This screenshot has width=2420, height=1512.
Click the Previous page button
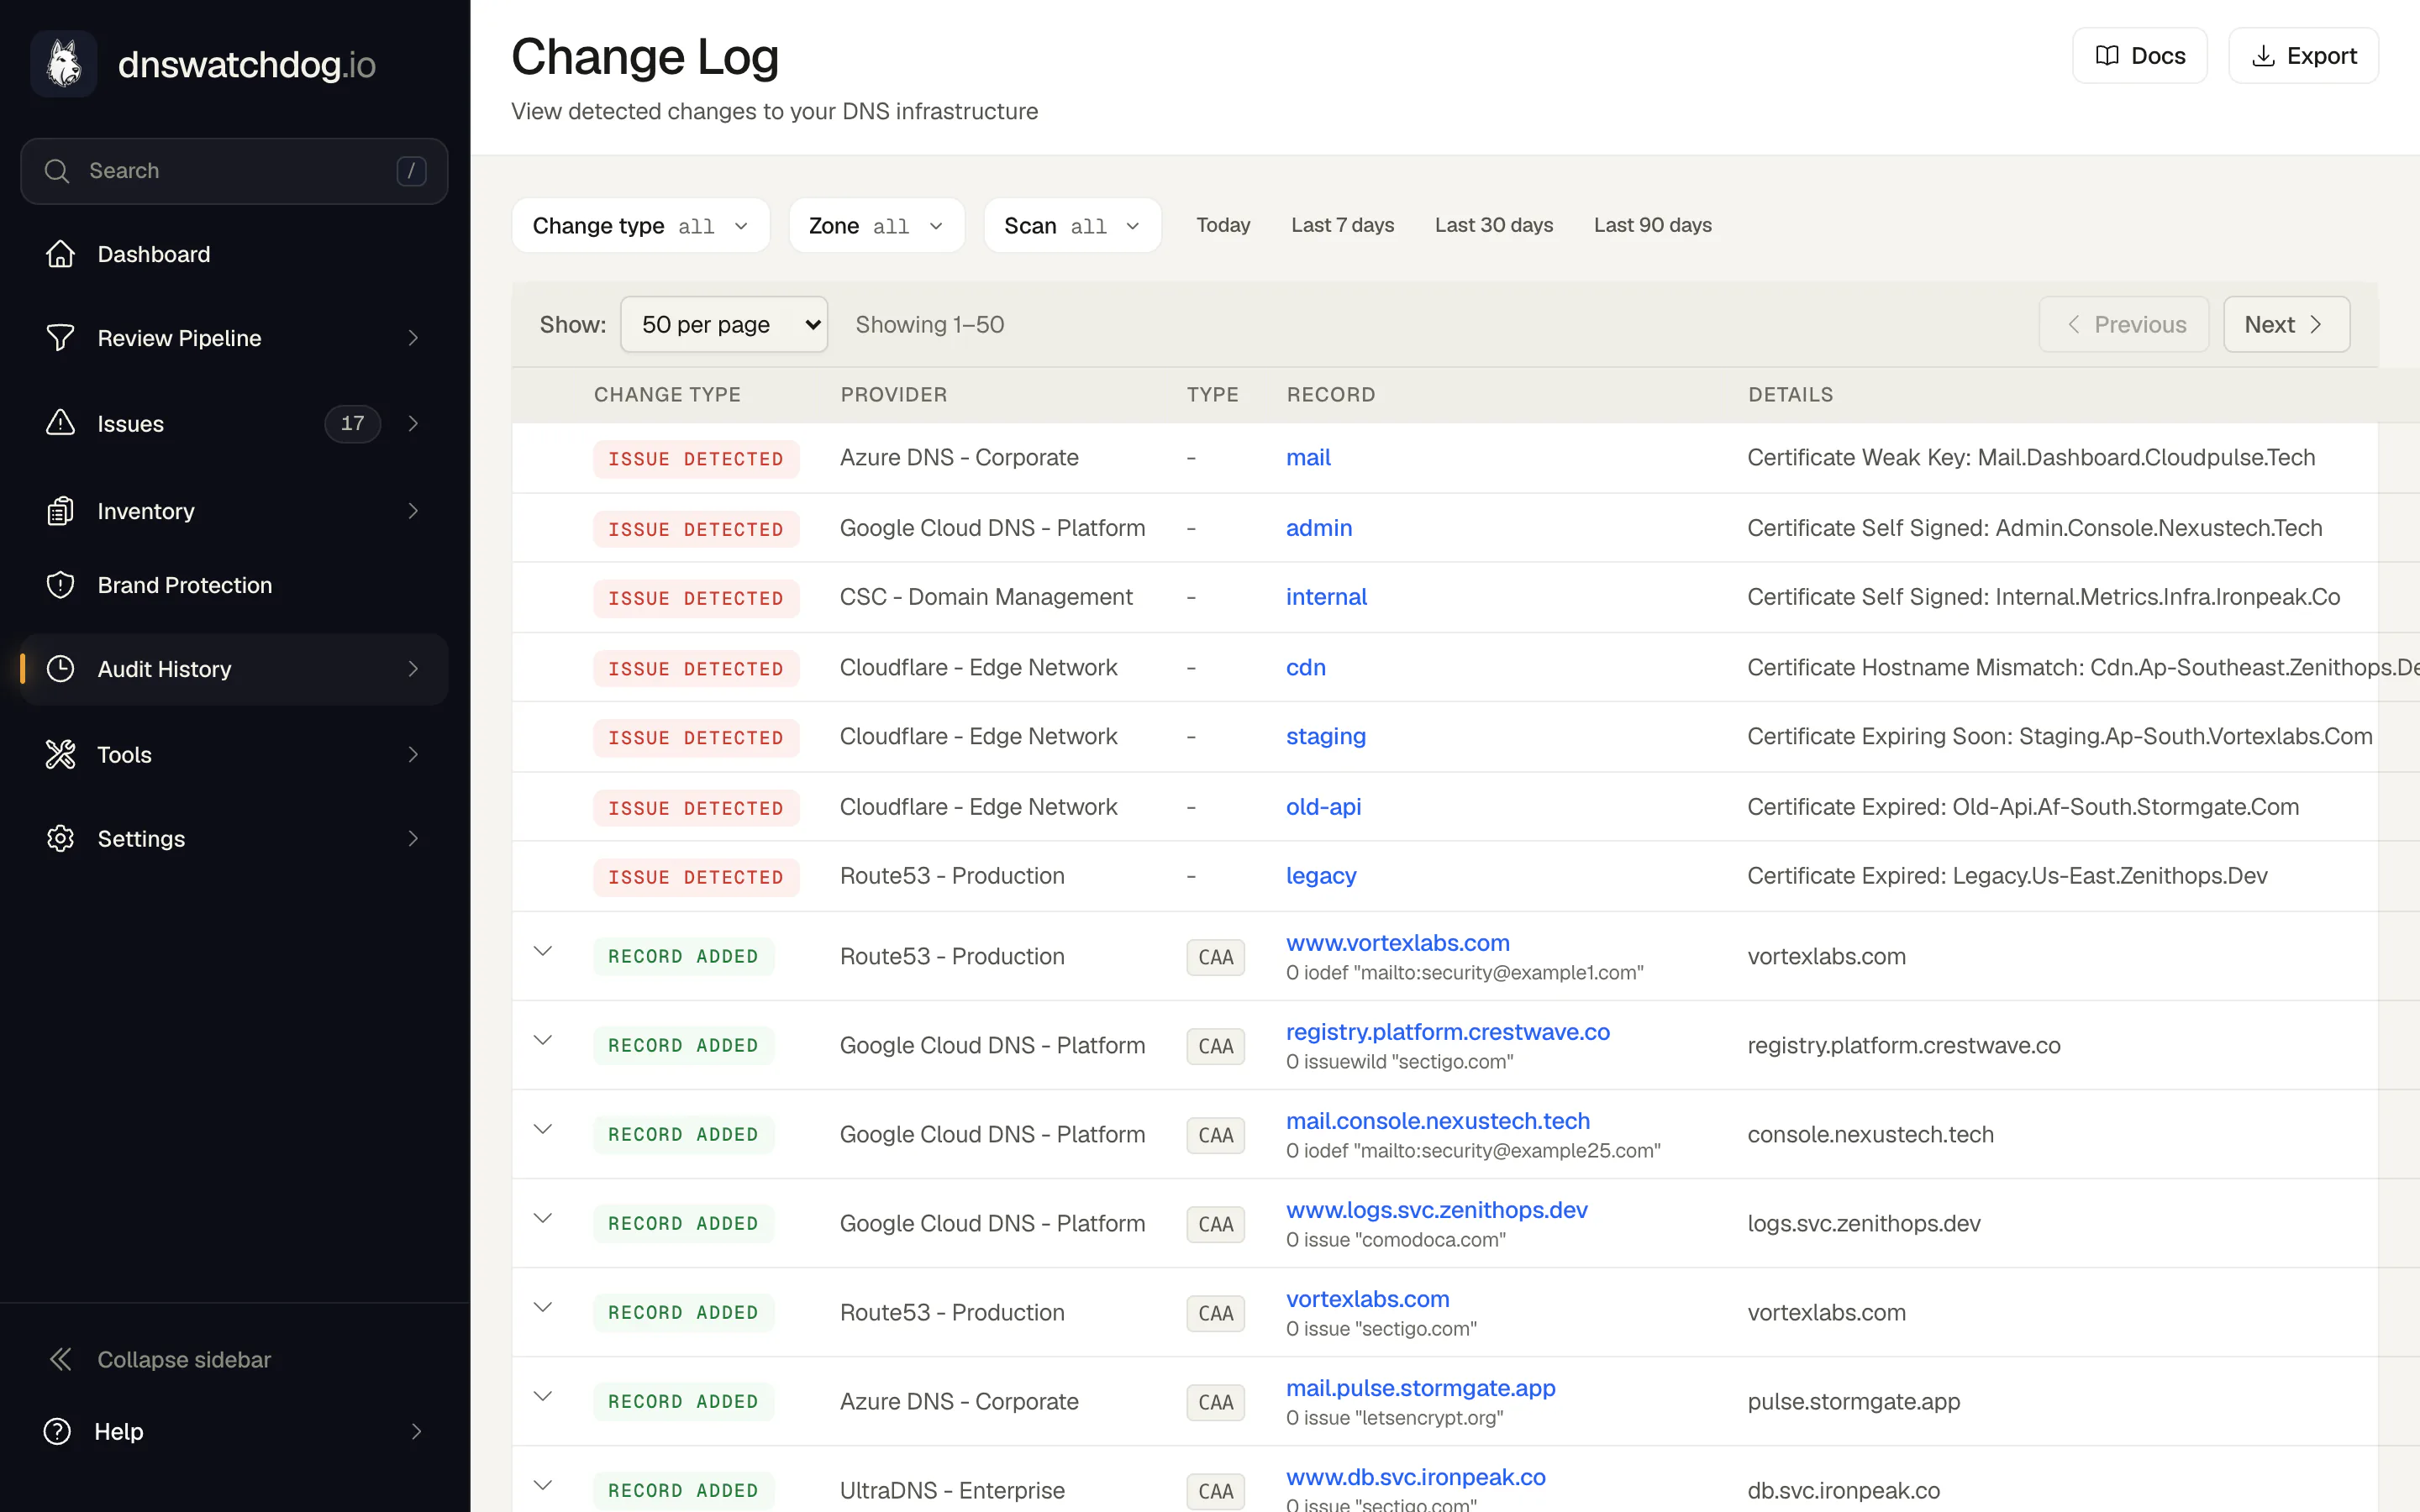click(x=2123, y=324)
